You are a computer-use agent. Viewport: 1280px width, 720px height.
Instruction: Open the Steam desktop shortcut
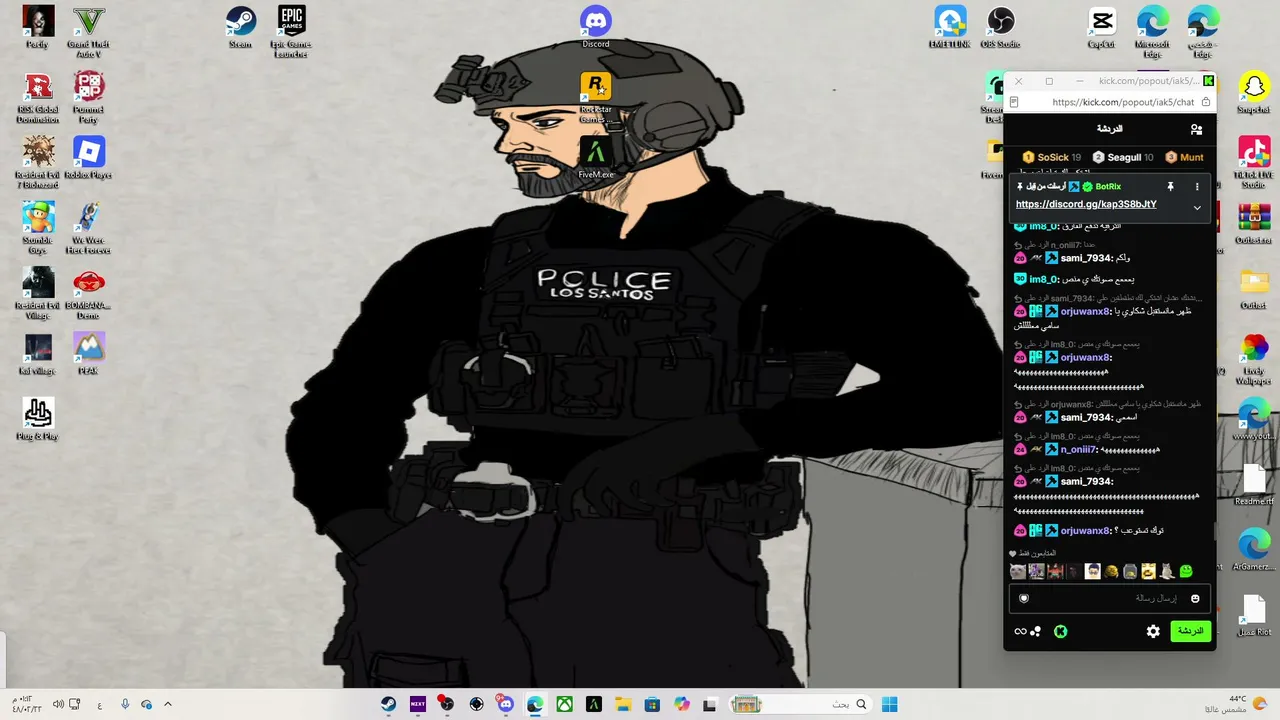pos(240,27)
